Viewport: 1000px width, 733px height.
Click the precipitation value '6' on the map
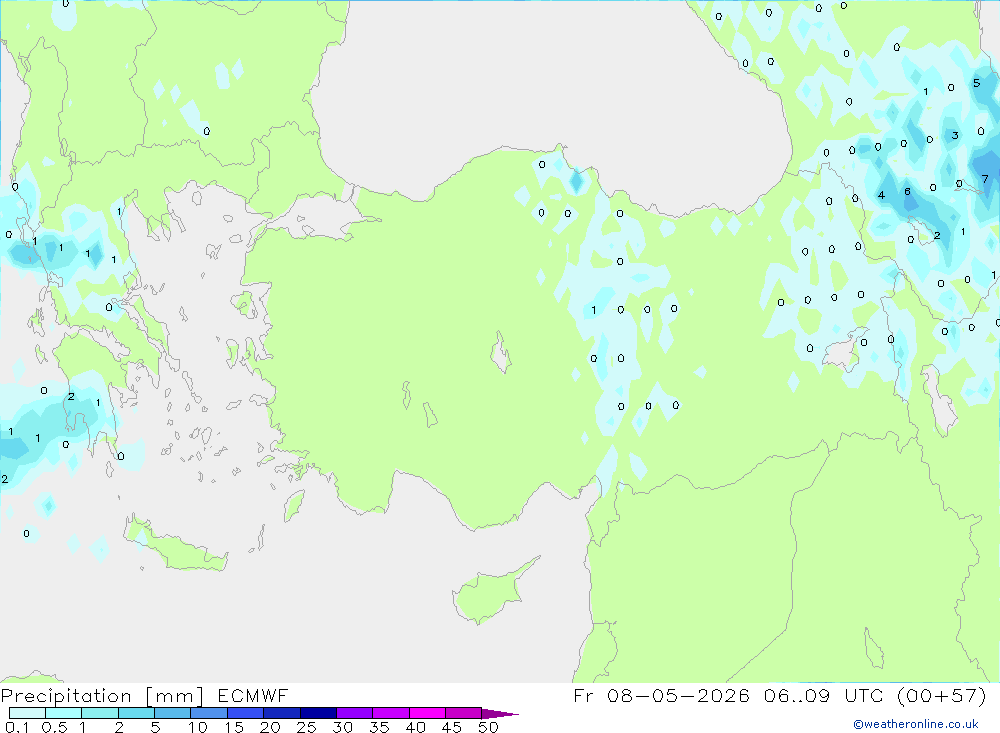[x=908, y=191]
